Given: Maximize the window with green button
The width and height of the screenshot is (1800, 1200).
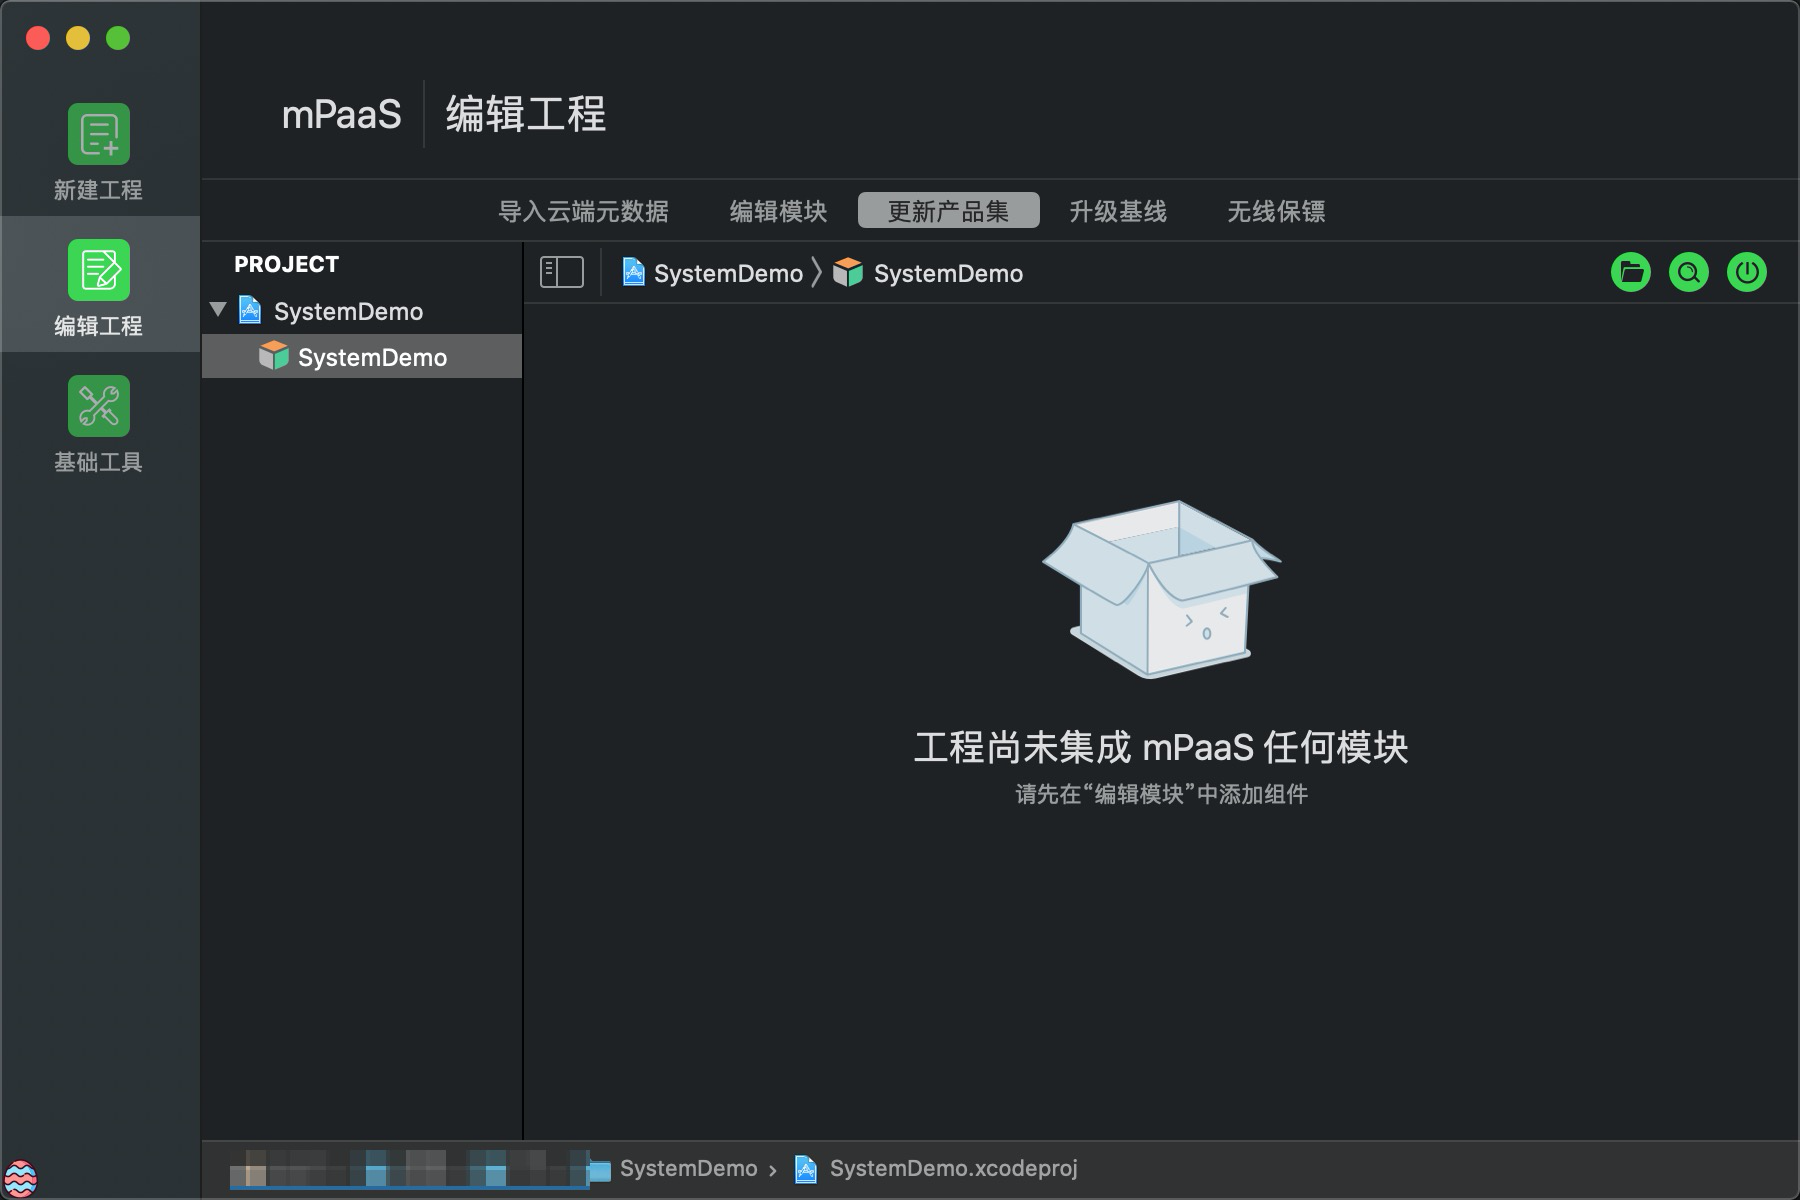Looking at the screenshot, I should [x=118, y=38].
